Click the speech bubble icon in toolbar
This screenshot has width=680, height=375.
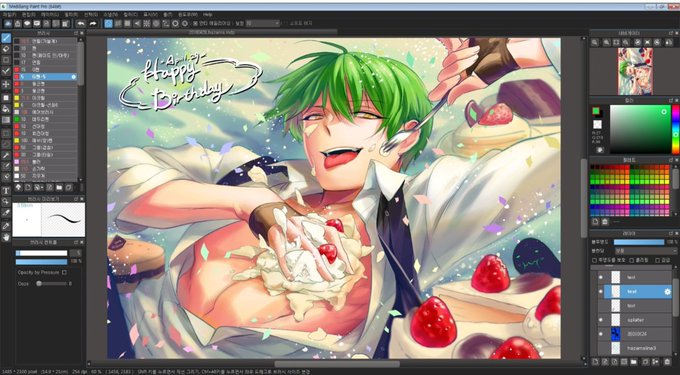[27, 23]
